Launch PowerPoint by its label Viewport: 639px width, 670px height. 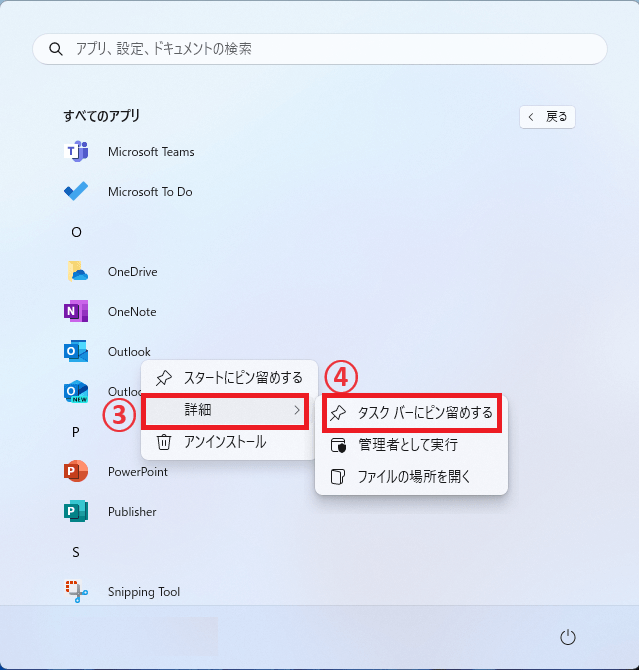click(138, 472)
